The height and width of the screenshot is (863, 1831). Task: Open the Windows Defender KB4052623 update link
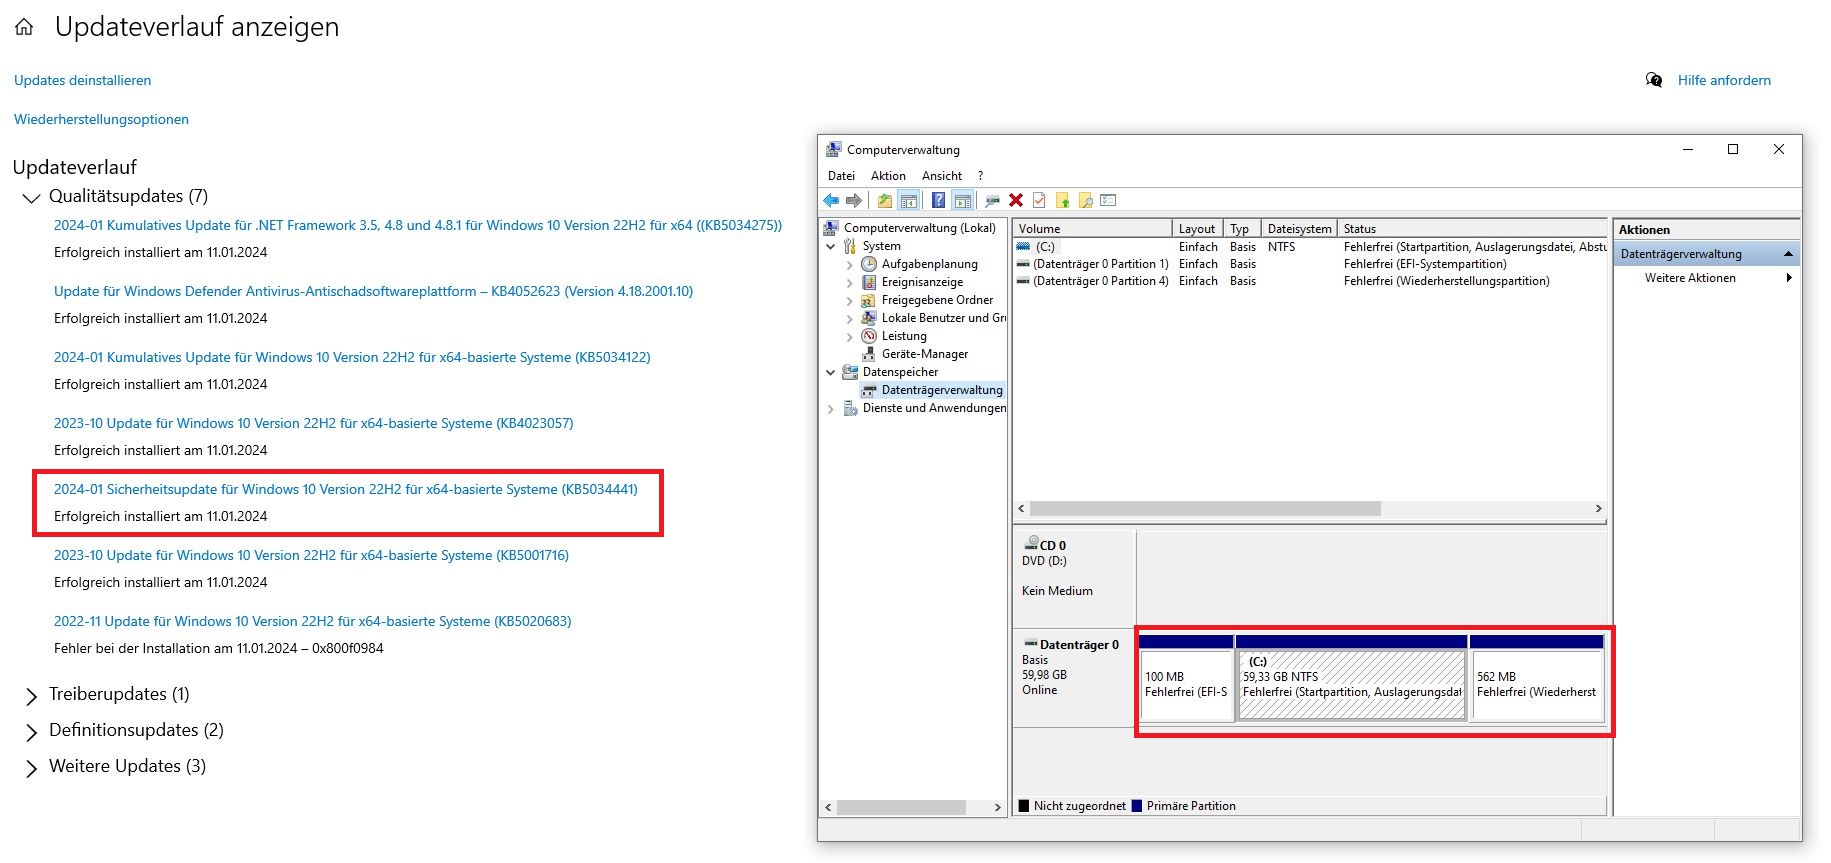tap(373, 291)
